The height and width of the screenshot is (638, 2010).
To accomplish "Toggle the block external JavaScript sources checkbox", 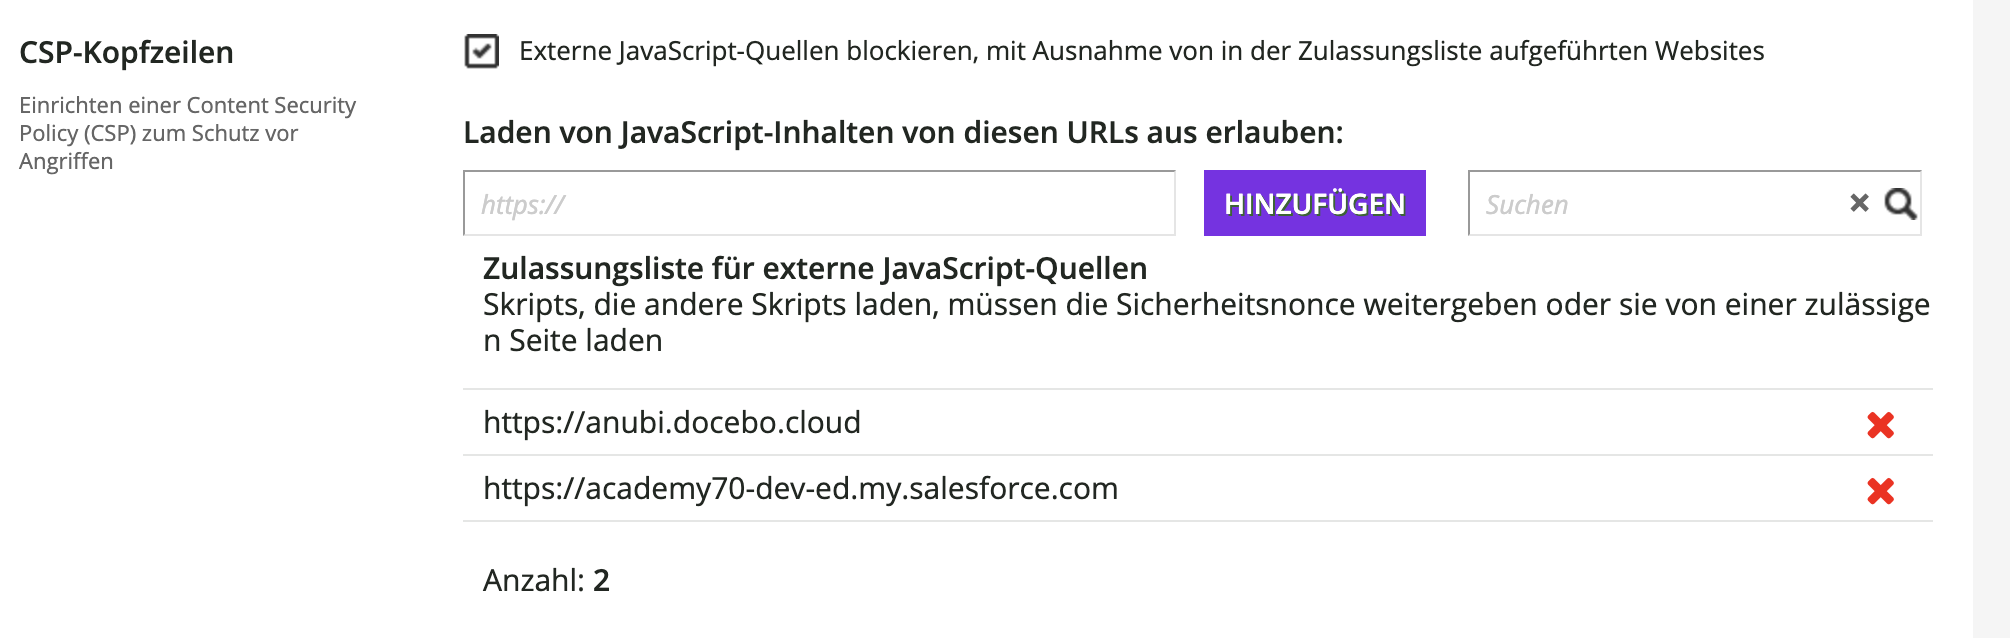I will click(482, 51).
